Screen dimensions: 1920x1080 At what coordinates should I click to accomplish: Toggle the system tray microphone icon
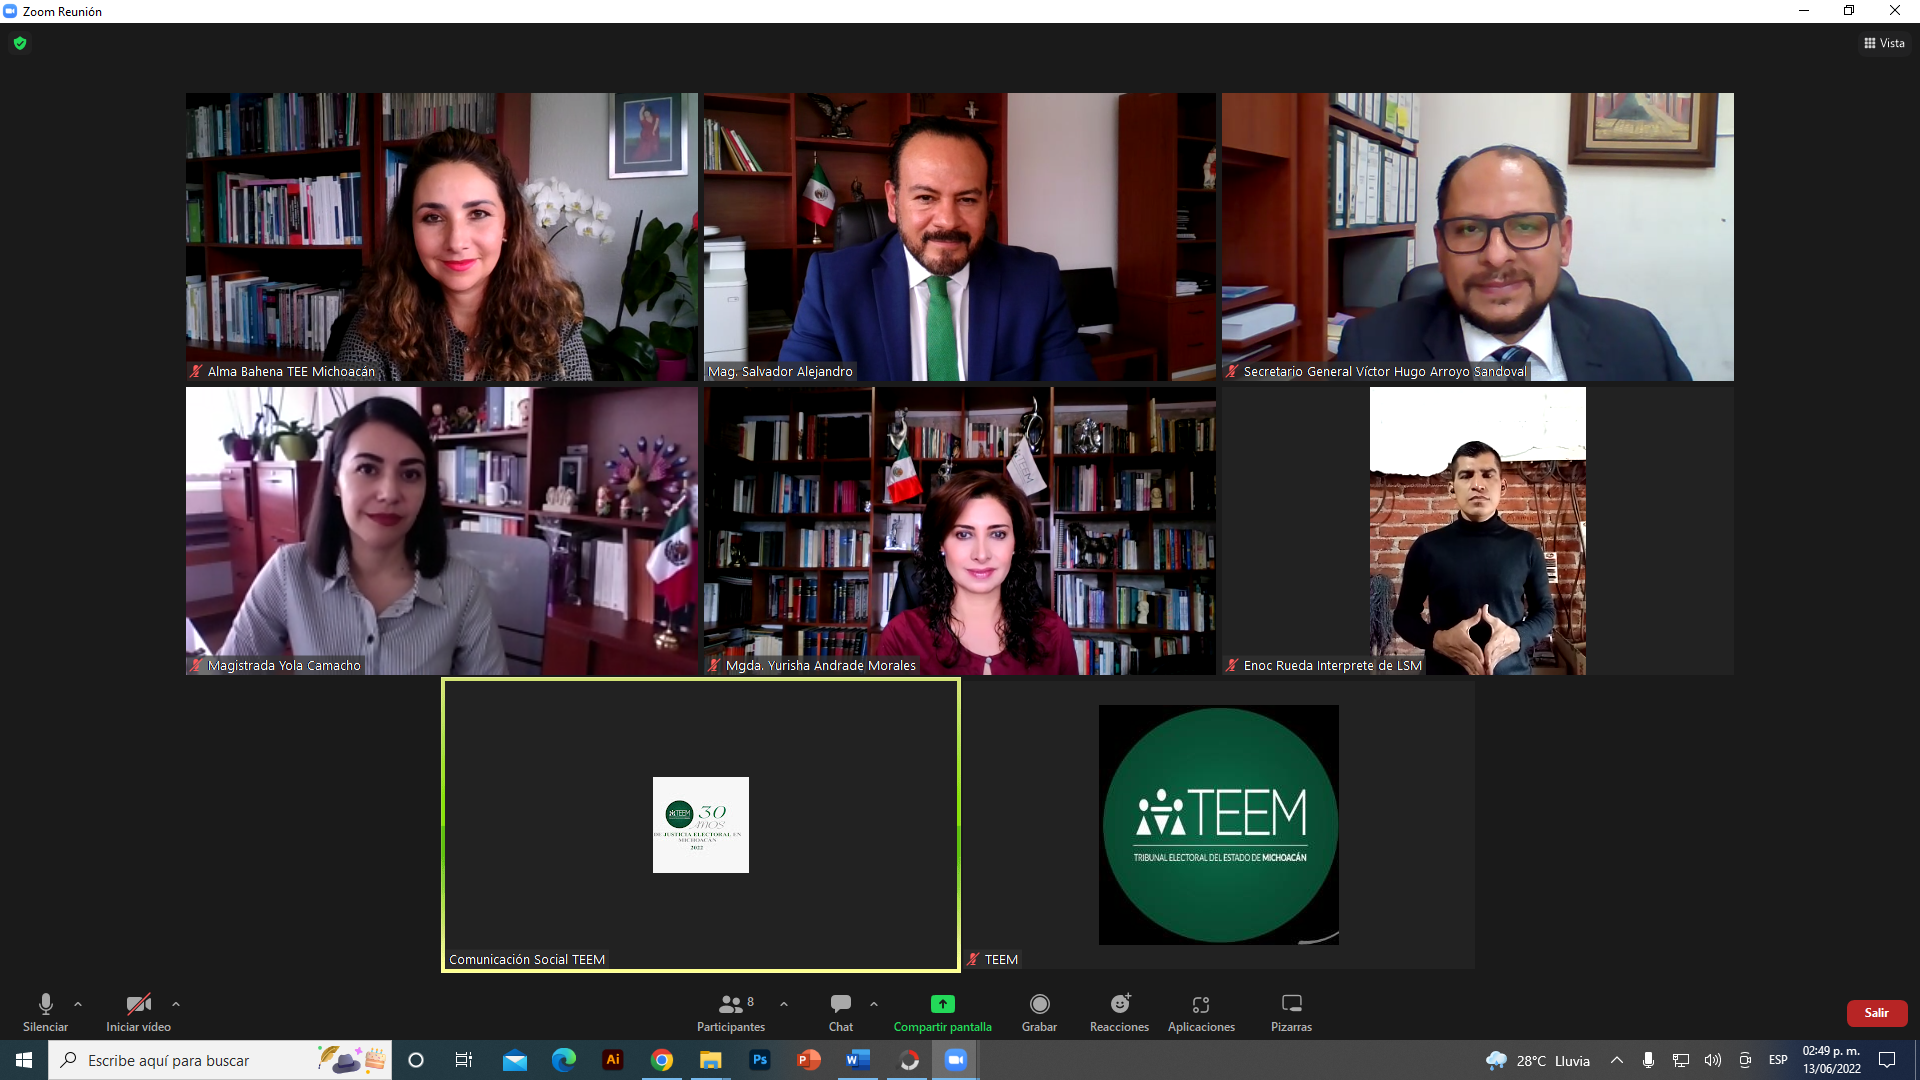pos(1648,1060)
